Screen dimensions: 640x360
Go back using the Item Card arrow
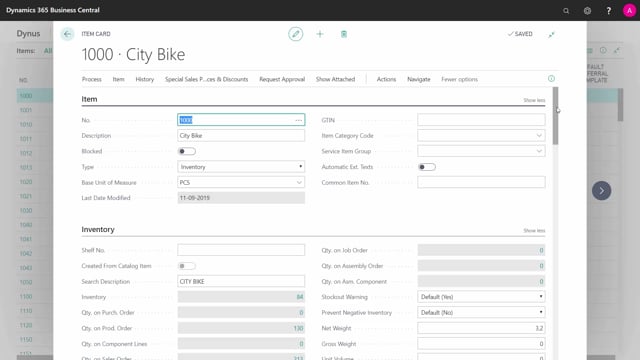coord(67,34)
